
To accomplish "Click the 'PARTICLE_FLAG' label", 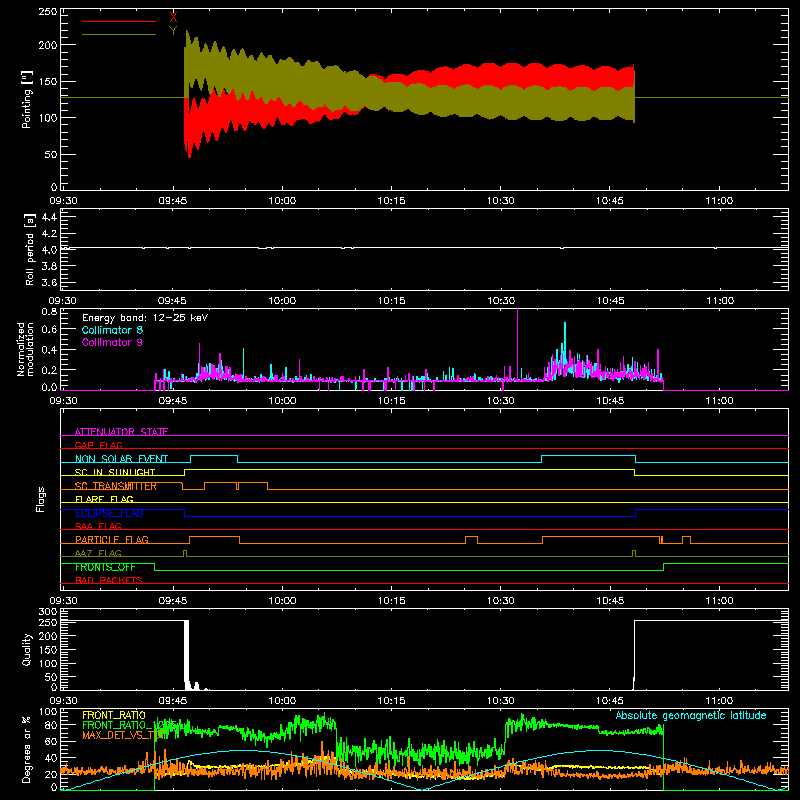I will coord(112,539).
